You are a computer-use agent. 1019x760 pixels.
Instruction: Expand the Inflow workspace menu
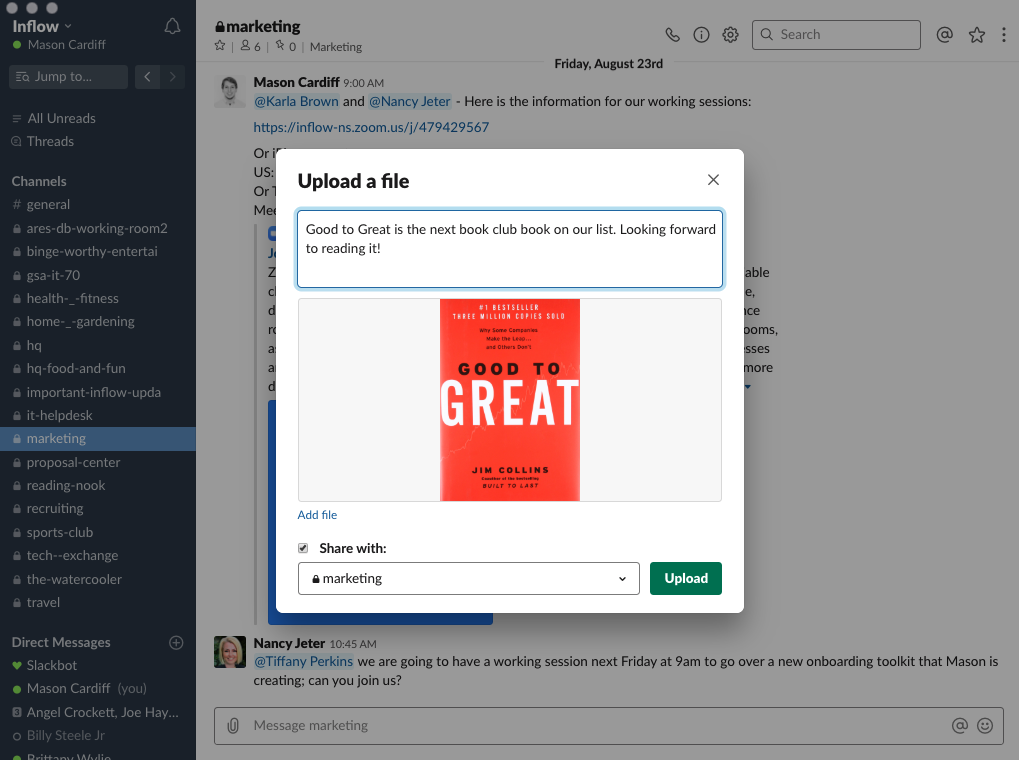[x=42, y=26]
